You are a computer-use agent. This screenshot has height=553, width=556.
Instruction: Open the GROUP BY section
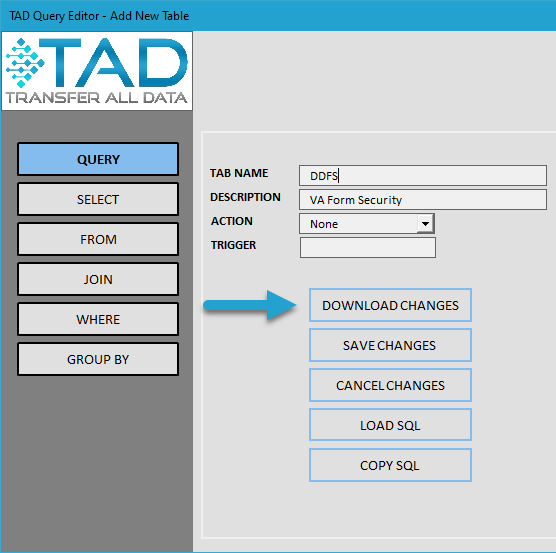(x=98, y=359)
